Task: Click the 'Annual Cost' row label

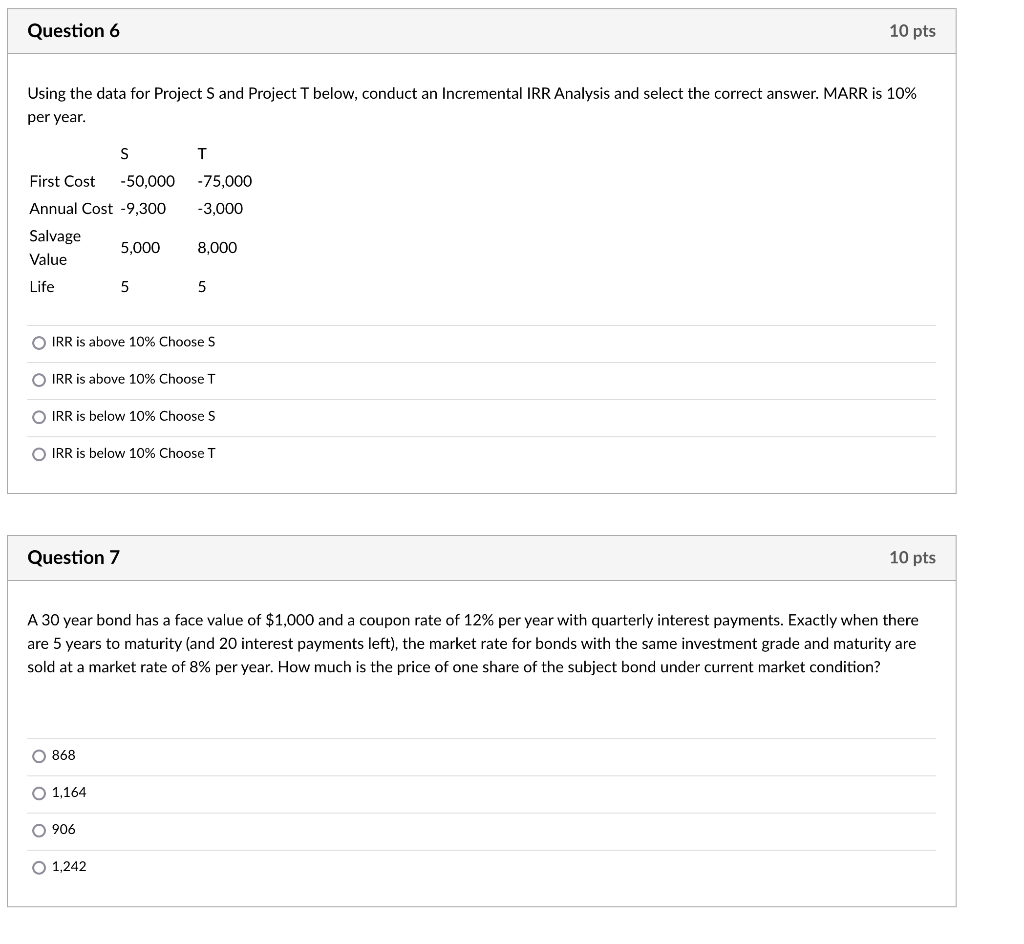Action: (71, 208)
